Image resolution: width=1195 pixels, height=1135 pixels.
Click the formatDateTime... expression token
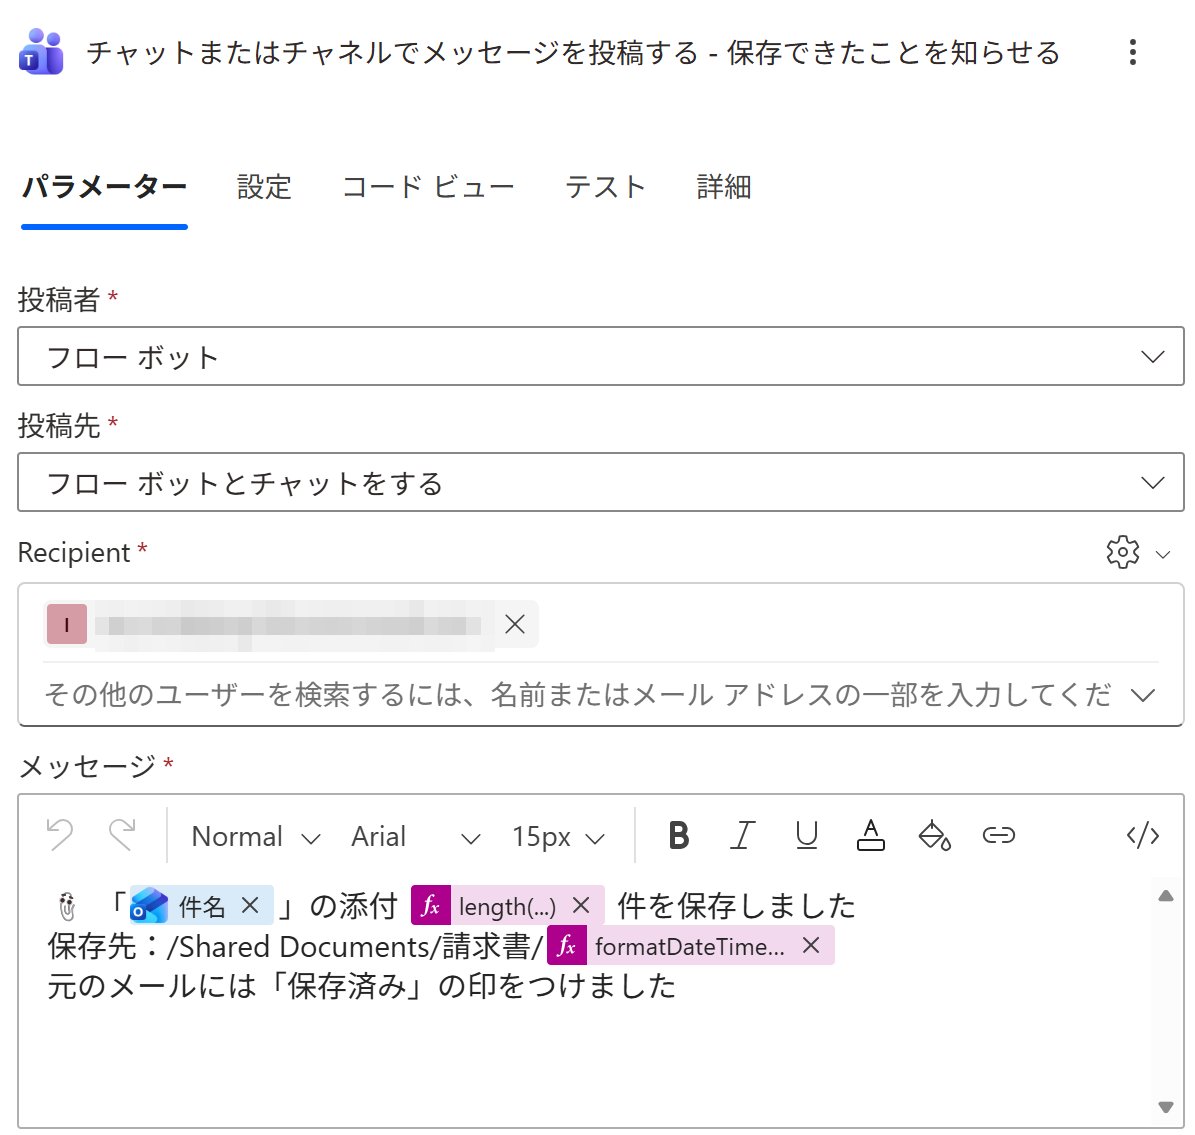click(690, 946)
